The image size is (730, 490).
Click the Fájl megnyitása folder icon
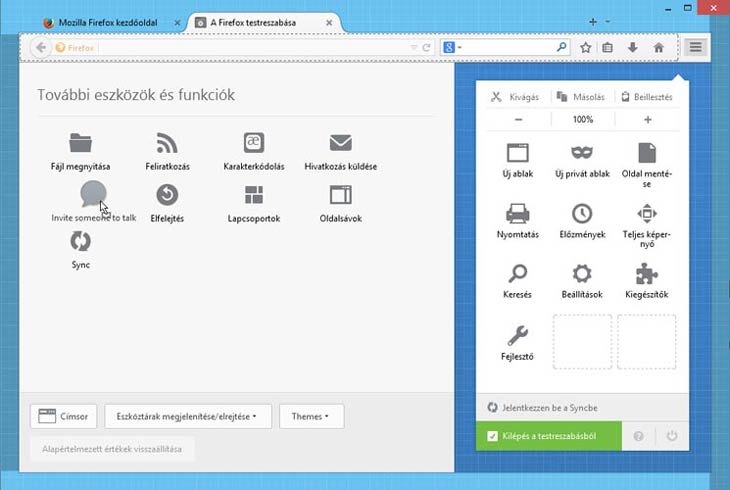click(80, 143)
